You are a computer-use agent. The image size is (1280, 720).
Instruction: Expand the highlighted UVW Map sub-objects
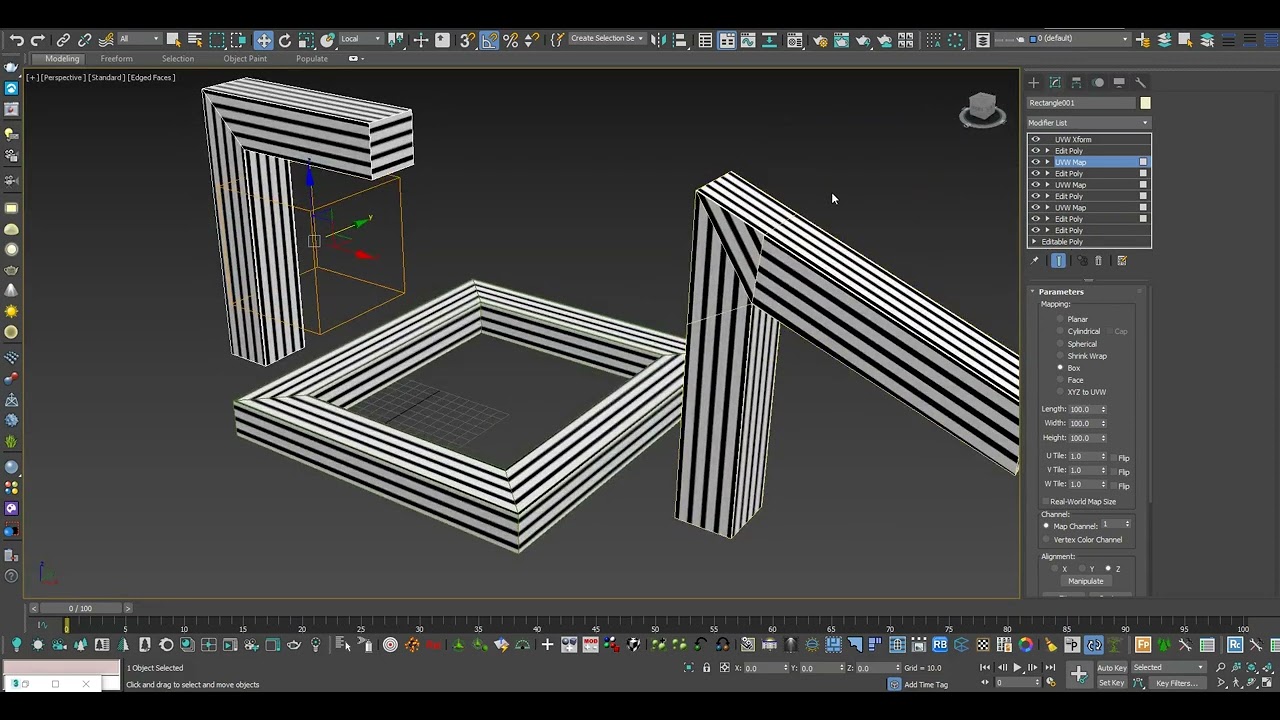(1047, 162)
